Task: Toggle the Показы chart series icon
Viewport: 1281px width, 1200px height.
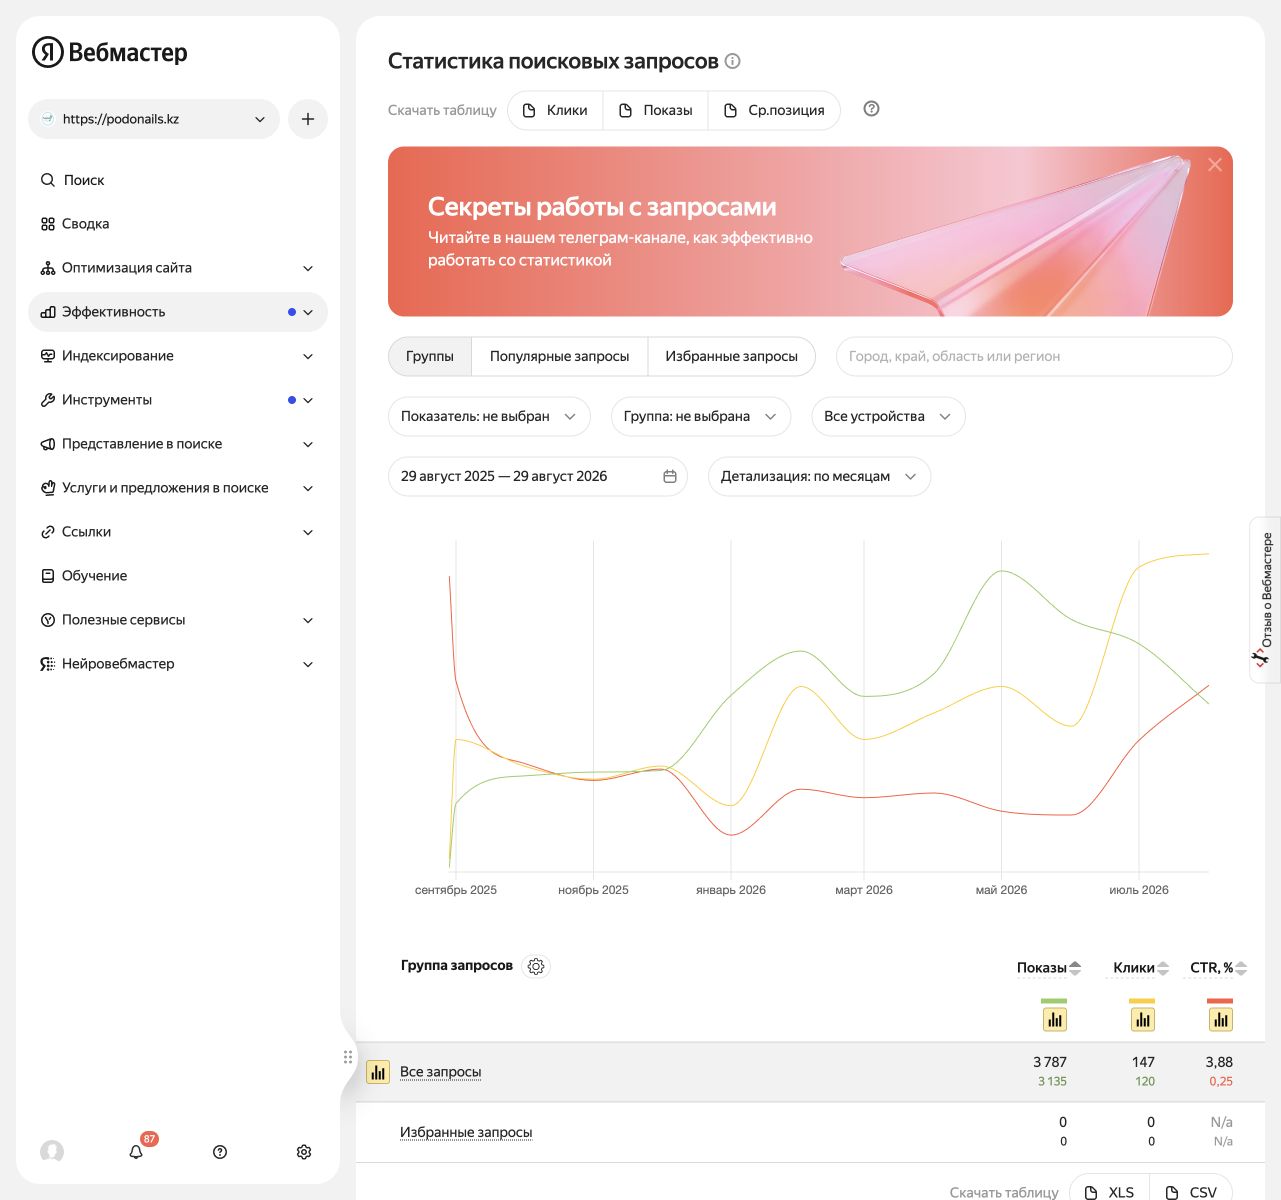Action: 1054,1019
